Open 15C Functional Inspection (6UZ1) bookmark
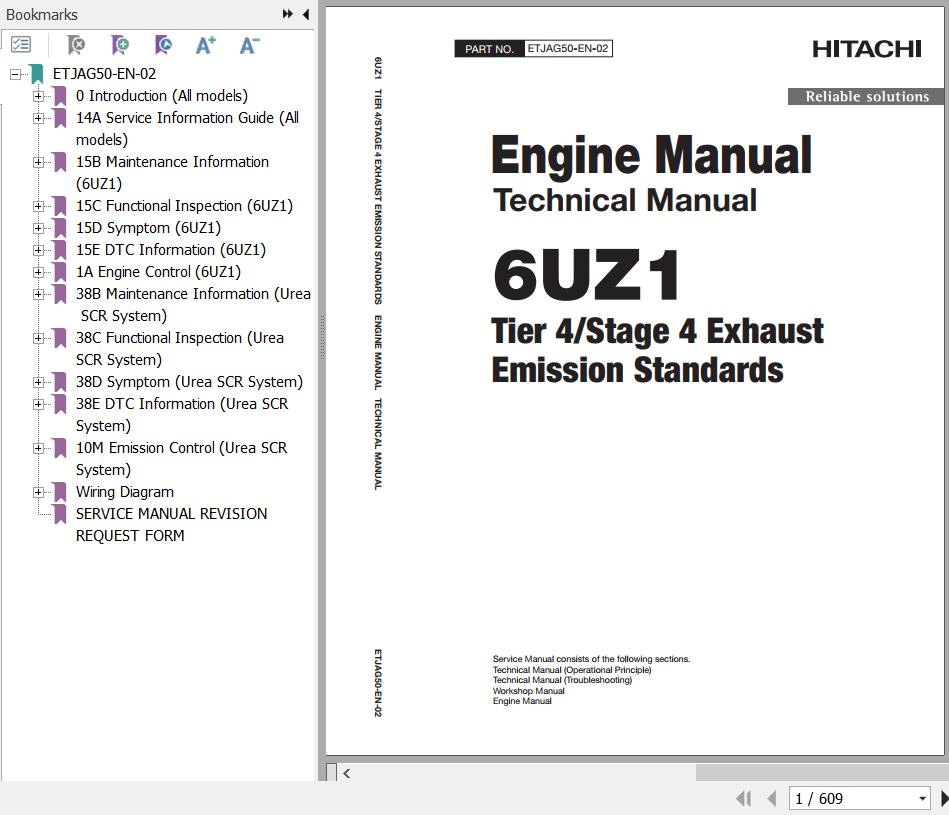This screenshot has height=815, width=949. click(184, 206)
